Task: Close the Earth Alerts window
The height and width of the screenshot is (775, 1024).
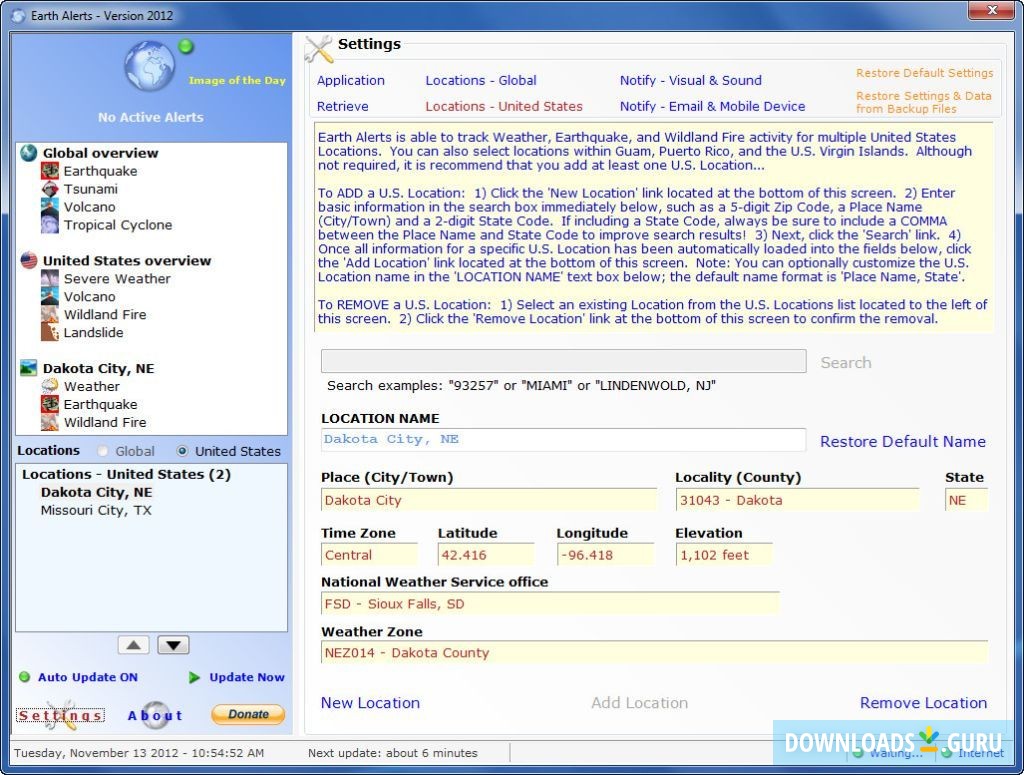Action: point(991,10)
